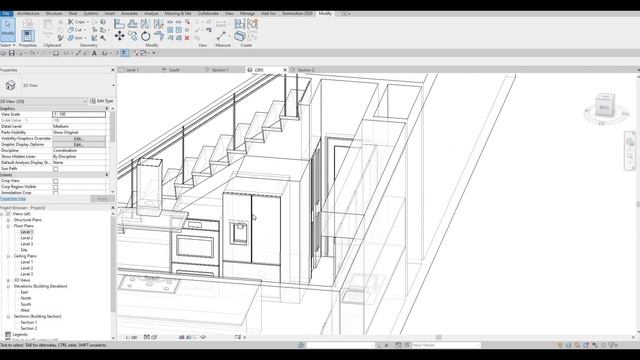Expand the 3D Views tree node

8,280
